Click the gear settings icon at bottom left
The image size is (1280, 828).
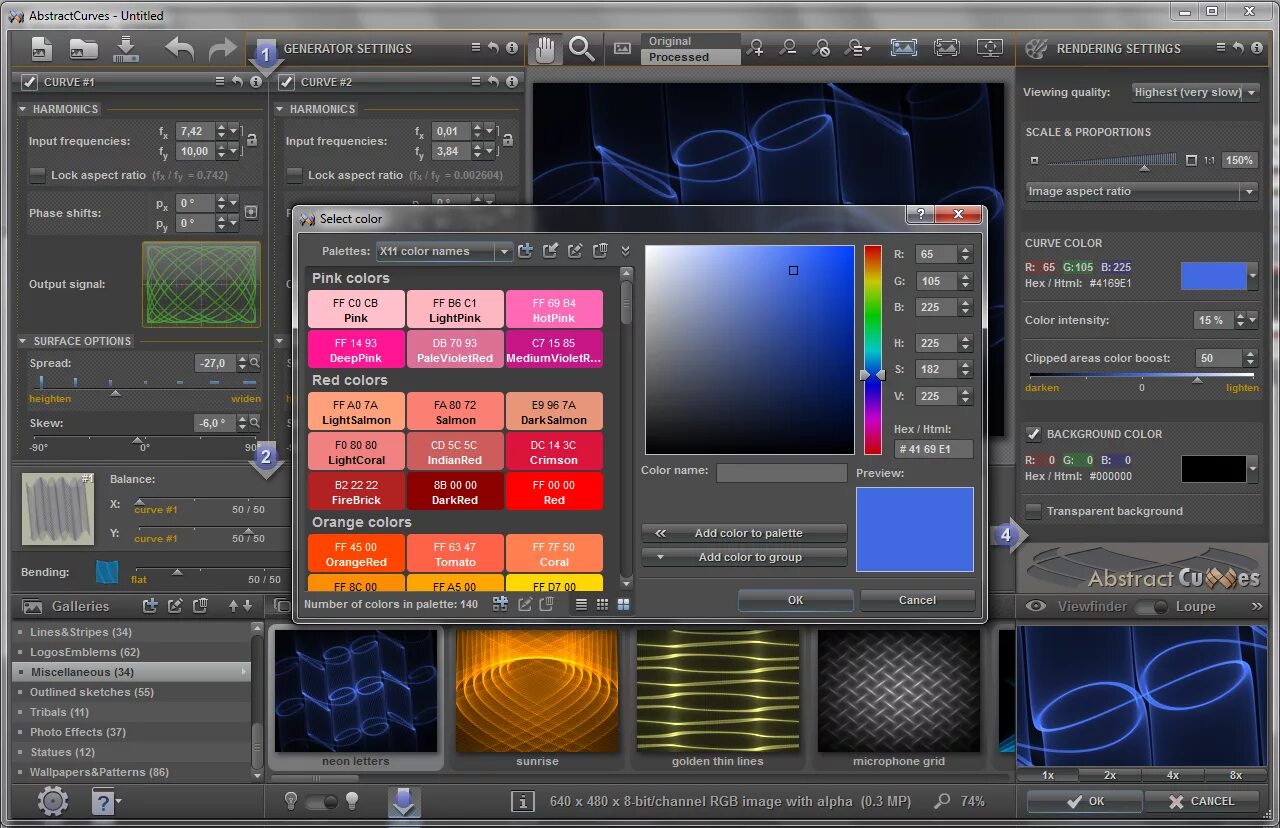coord(52,801)
